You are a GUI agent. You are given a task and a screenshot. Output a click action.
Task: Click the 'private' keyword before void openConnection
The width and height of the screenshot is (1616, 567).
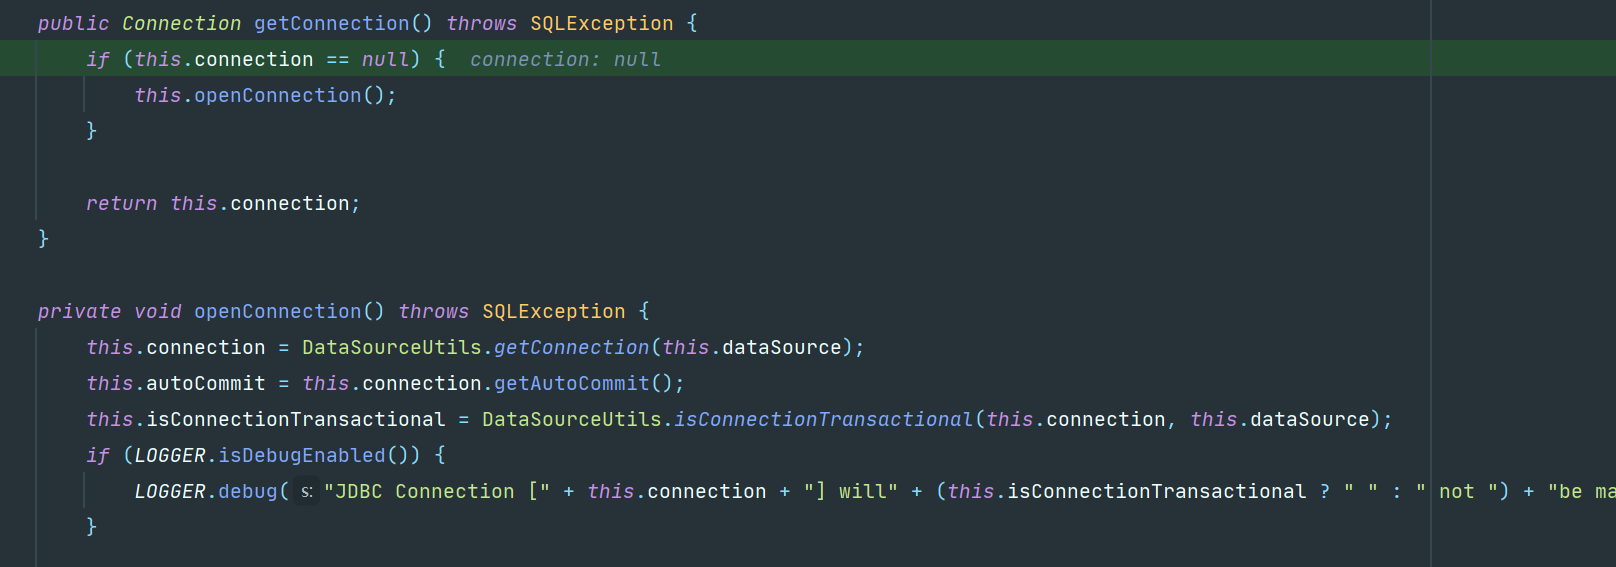tap(79, 311)
